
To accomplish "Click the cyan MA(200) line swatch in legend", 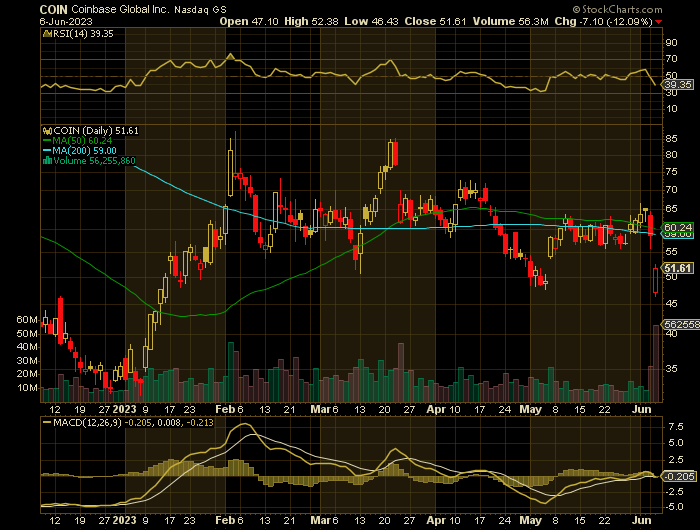I will tap(47, 151).
